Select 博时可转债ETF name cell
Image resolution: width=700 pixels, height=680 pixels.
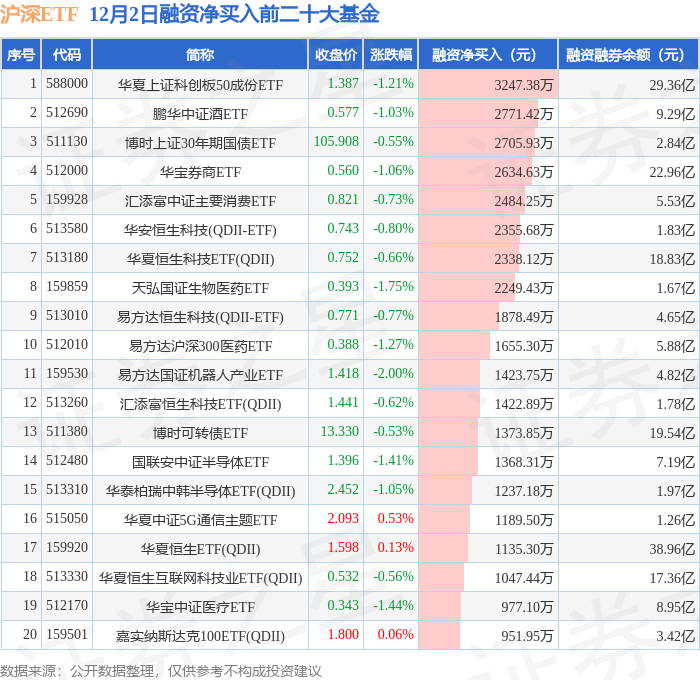point(200,433)
